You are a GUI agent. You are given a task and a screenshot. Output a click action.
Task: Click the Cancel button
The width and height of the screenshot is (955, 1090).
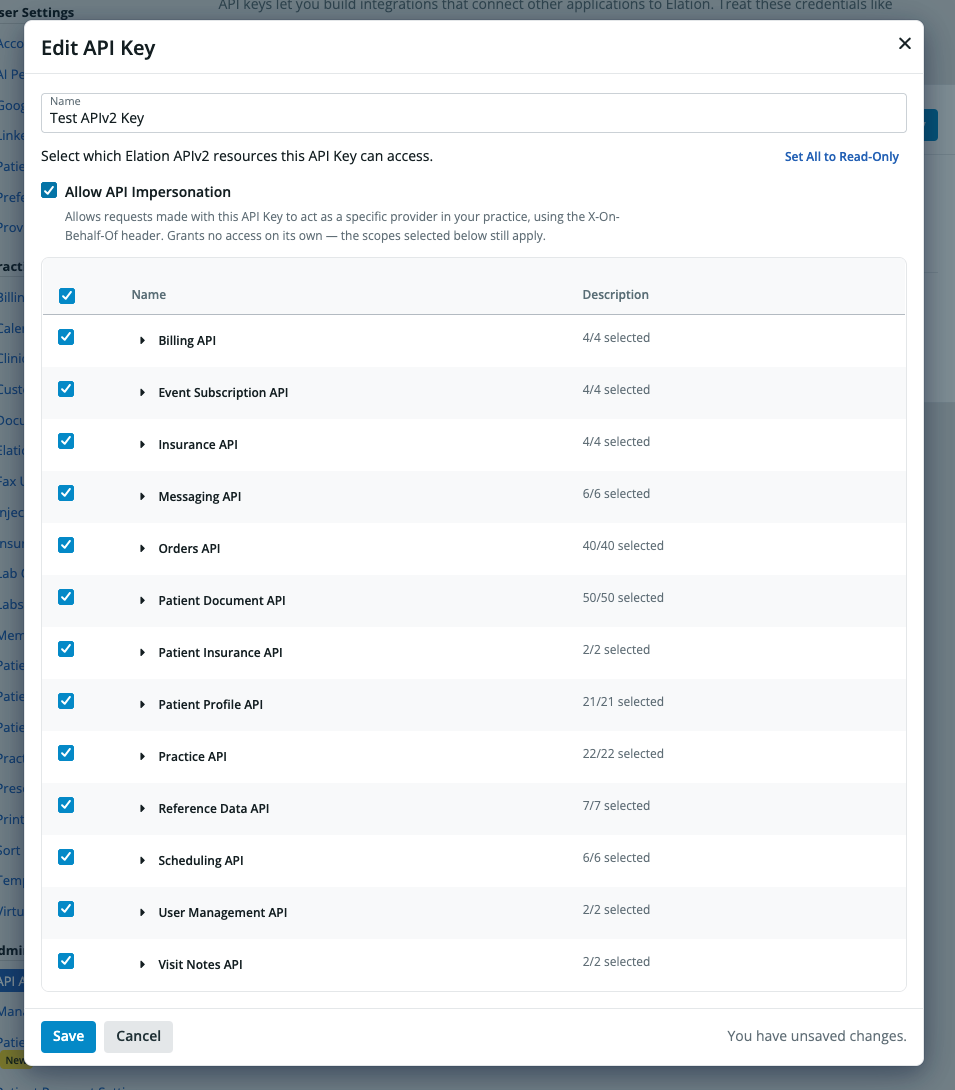tap(138, 1036)
